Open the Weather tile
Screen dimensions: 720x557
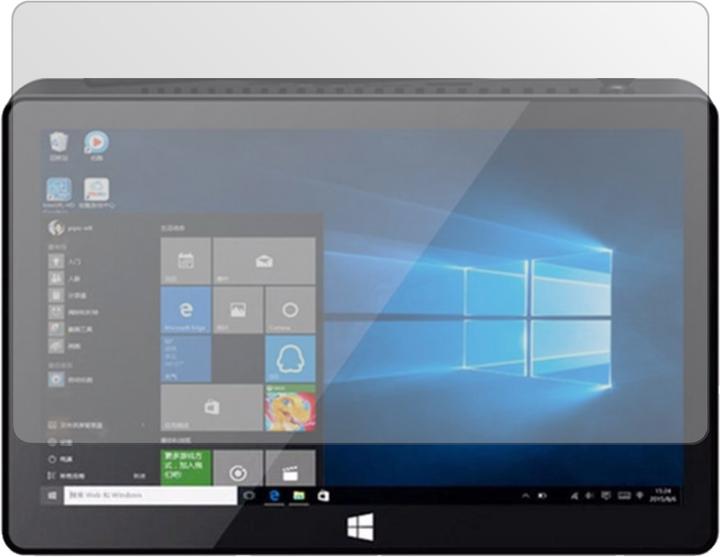(186, 359)
